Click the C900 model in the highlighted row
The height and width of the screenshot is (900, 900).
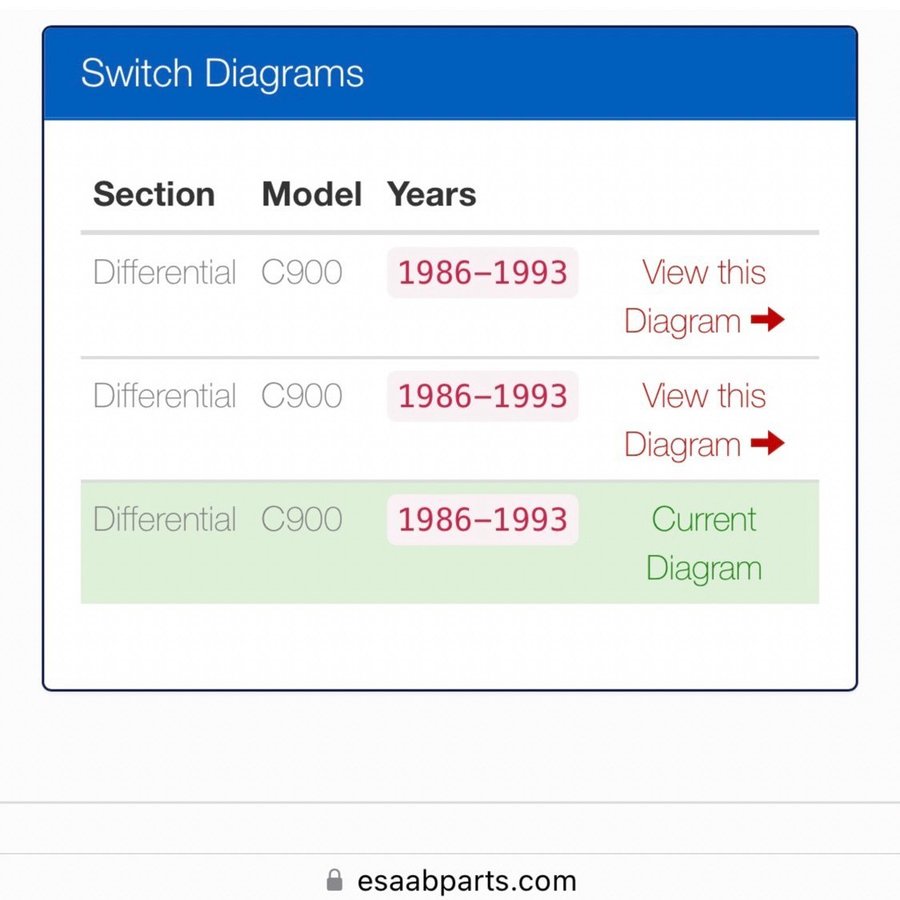coord(302,520)
